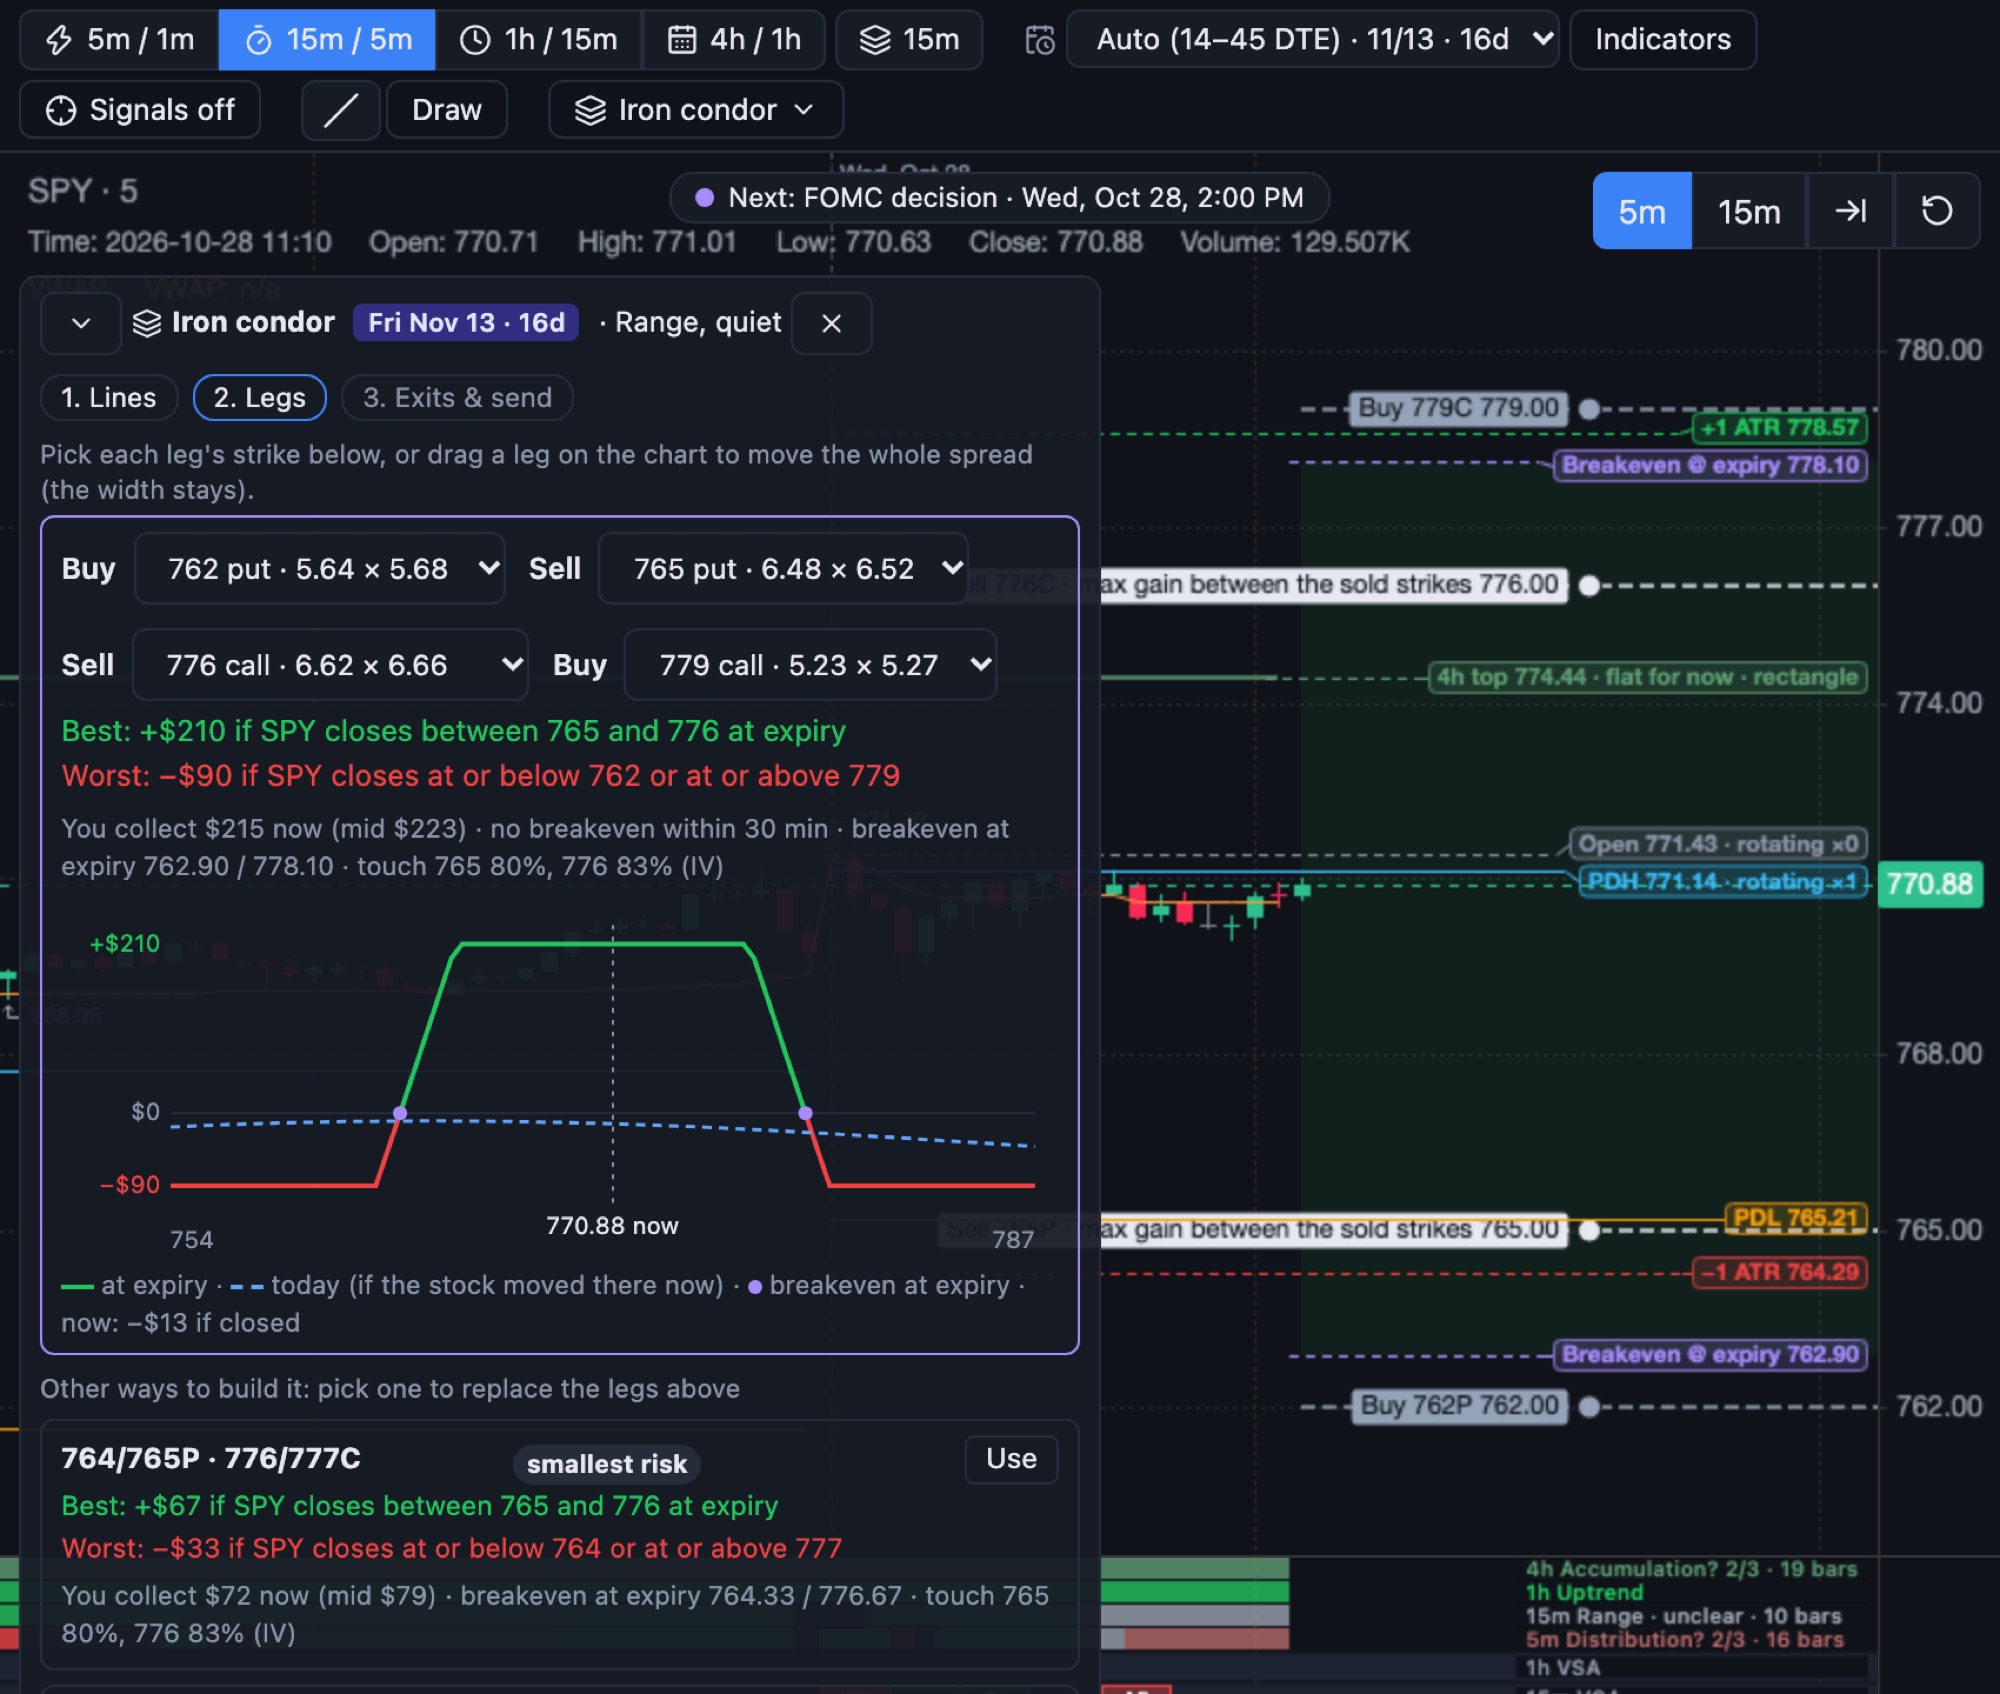
Task: Select the 15m / 5m timeframe preset
Action: (327, 40)
